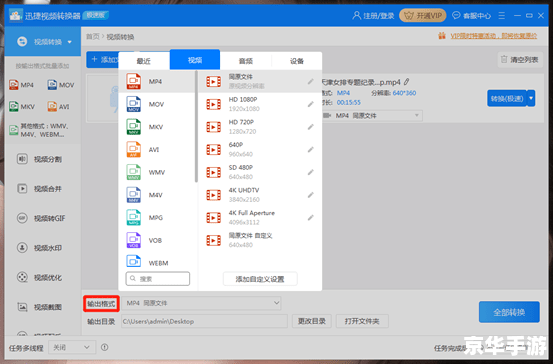The width and height of the screenshot is (553, 364).
Task: Click the 添加文件 button
Action: (x=103, y=60)
